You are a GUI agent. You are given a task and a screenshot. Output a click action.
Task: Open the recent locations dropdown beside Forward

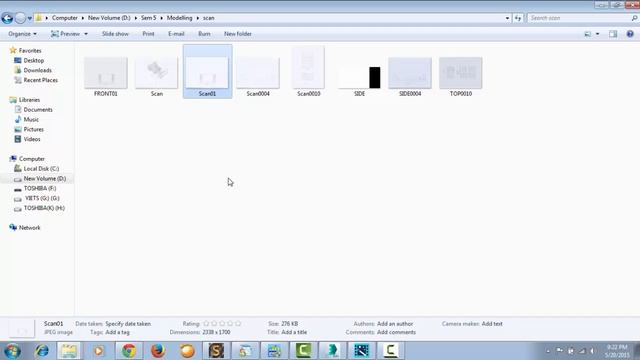(29, 18)
